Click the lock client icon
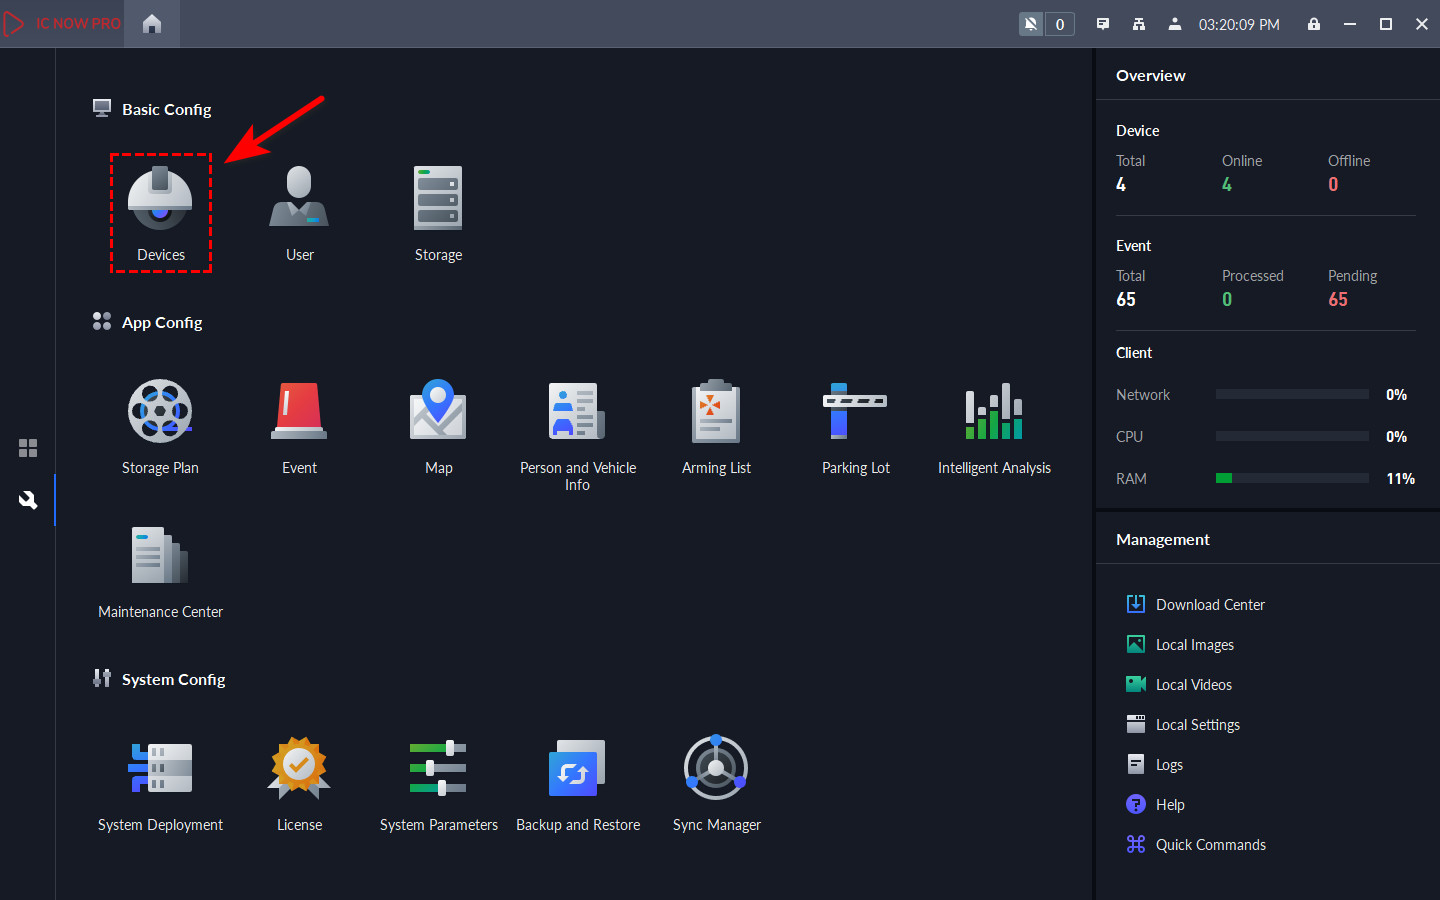 pyautogui.click(x=1314, y=24)
